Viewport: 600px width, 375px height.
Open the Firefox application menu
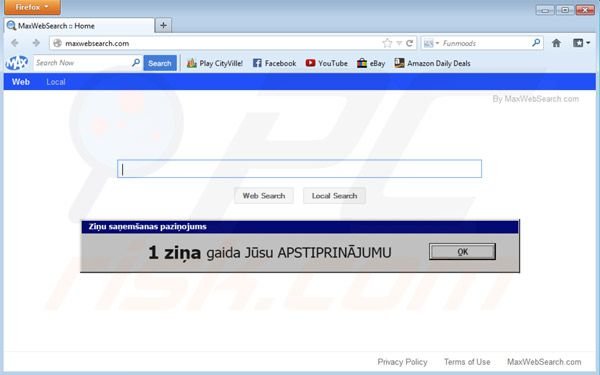pos(33,7)
